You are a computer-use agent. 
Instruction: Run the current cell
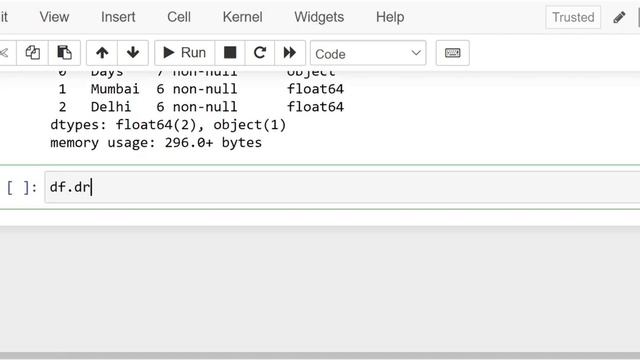pos(184,53)
